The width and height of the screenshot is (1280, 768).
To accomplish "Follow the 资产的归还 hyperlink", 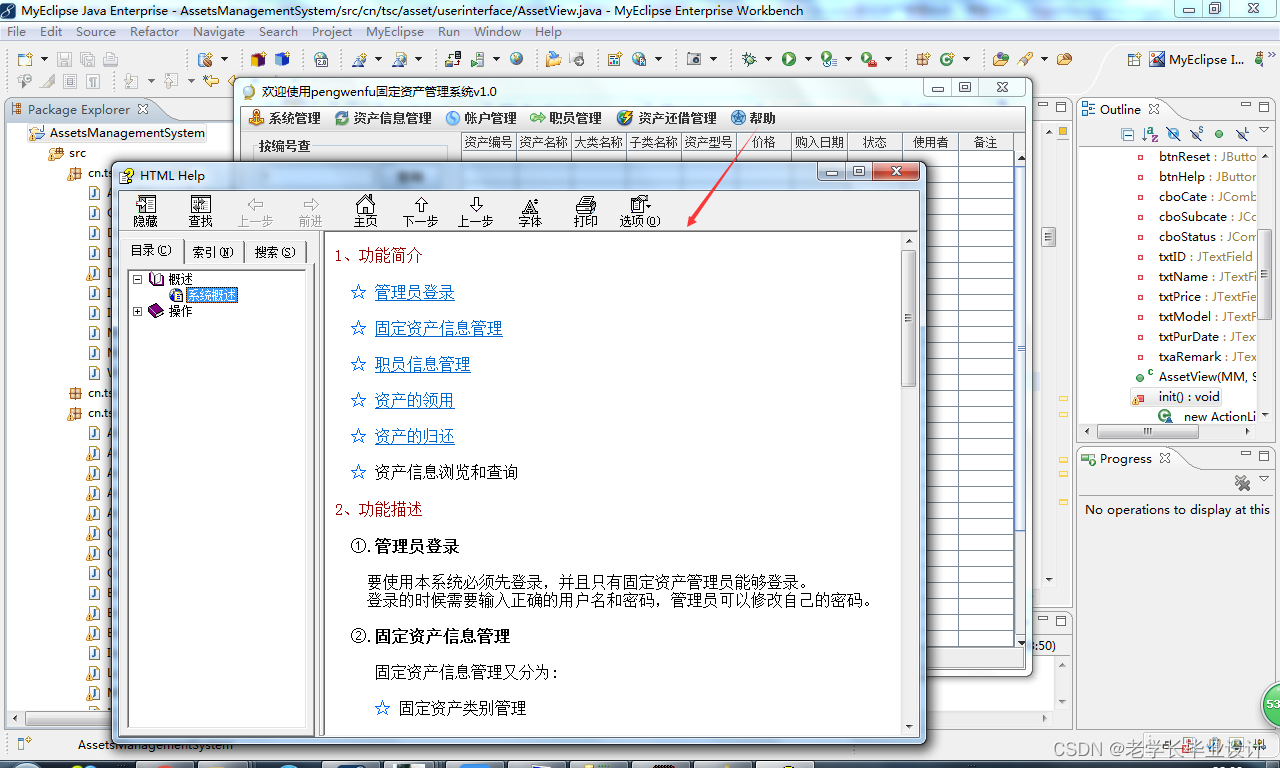I will coord(414,436).
